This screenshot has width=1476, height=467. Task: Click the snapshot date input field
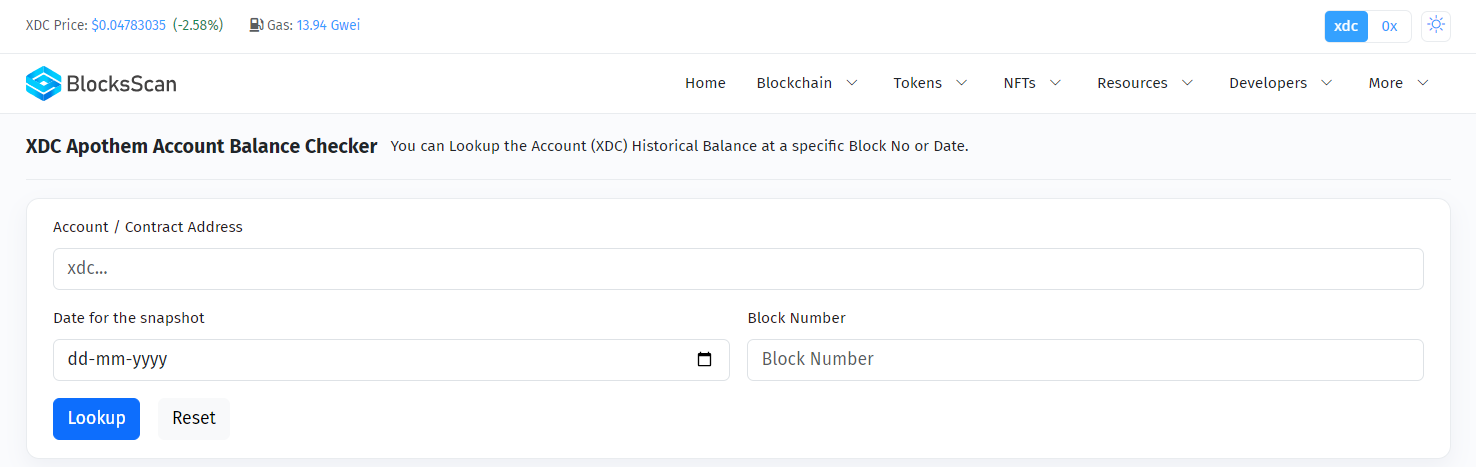click(391, 360)
